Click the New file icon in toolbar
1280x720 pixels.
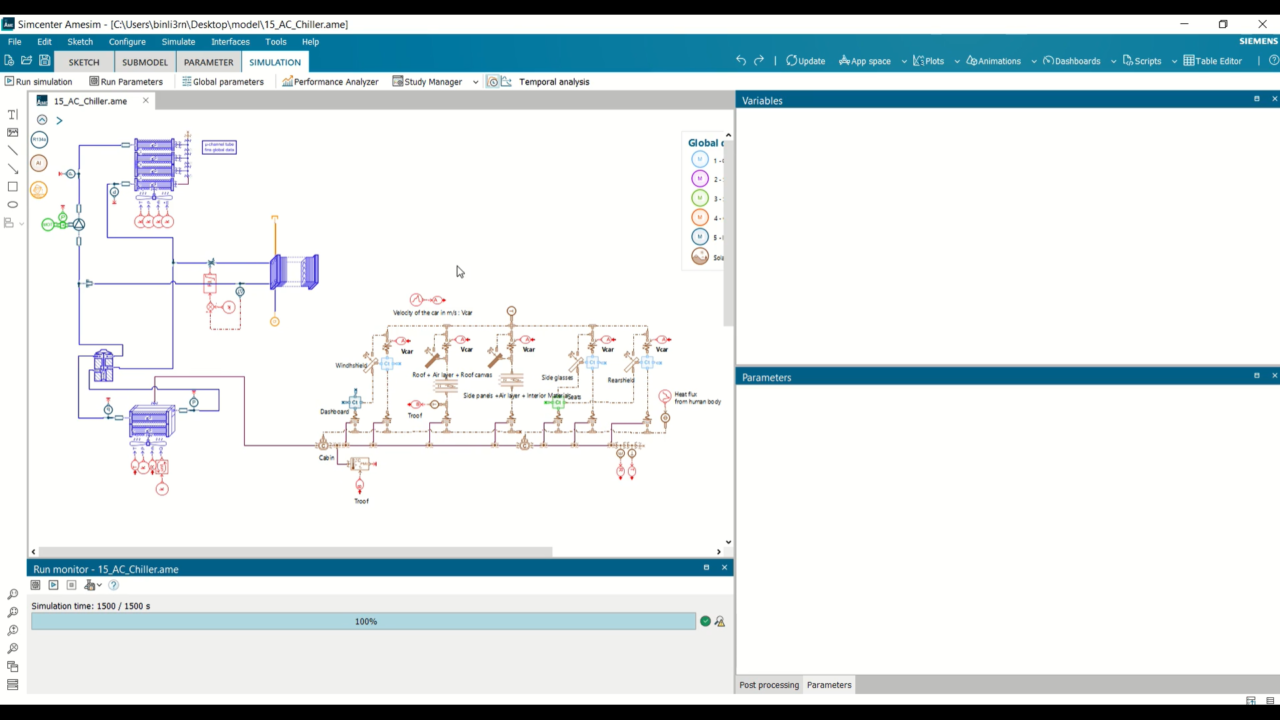pos(9,61)
